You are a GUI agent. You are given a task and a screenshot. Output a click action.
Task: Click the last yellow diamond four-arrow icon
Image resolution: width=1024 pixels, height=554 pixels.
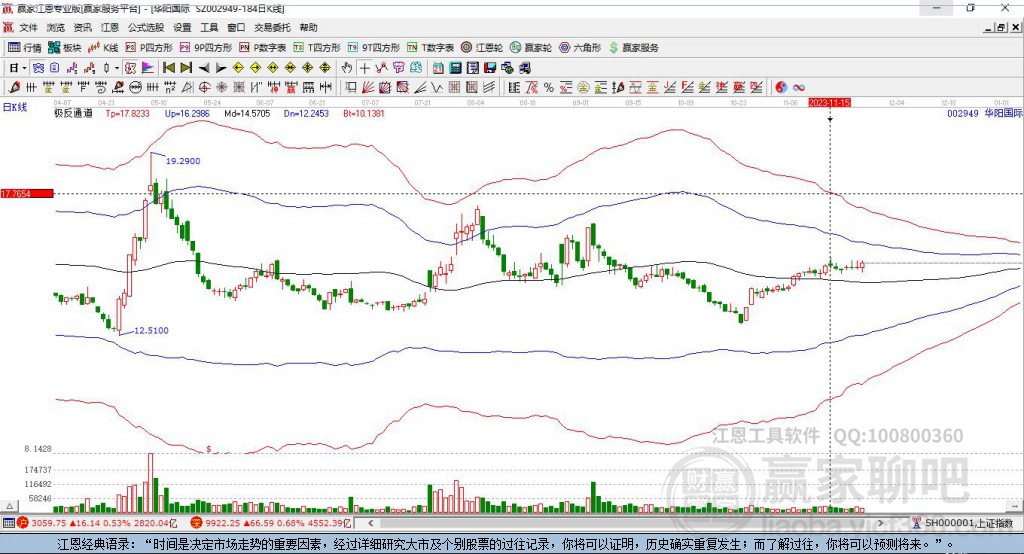[325, 68]
